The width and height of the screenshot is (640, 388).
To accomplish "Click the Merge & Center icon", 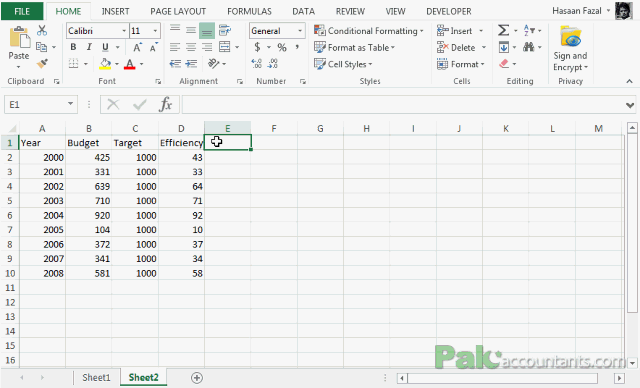I will pos(225,47).
